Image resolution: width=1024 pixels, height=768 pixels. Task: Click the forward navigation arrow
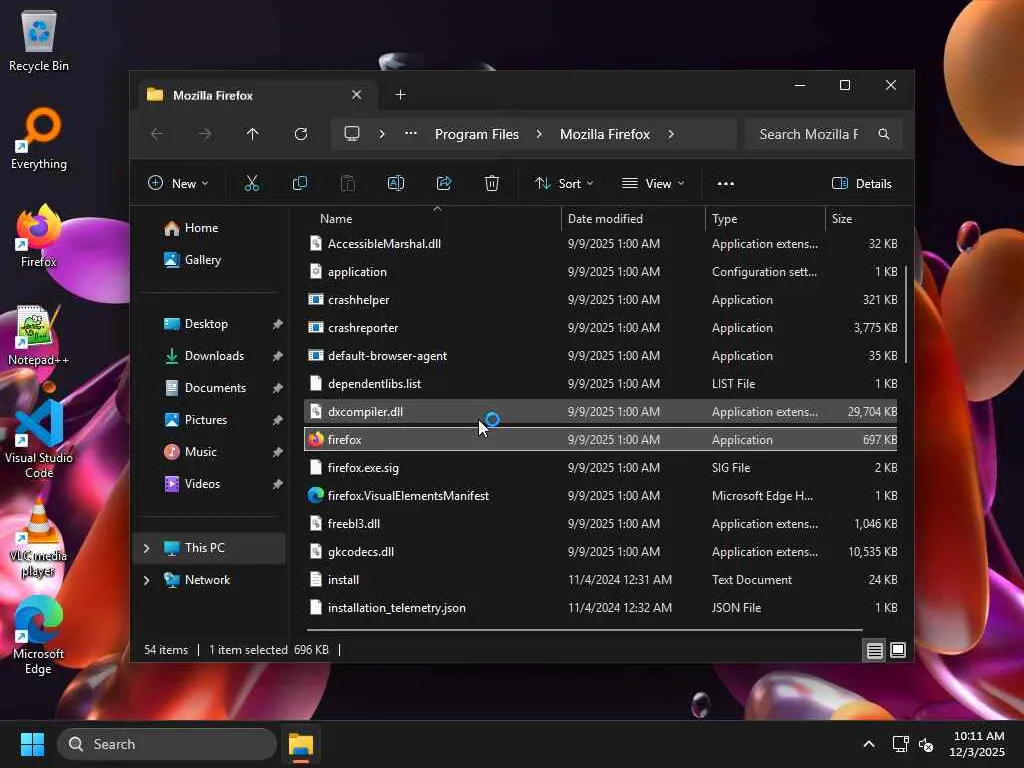pyautogui.click(x=205, y=134)
